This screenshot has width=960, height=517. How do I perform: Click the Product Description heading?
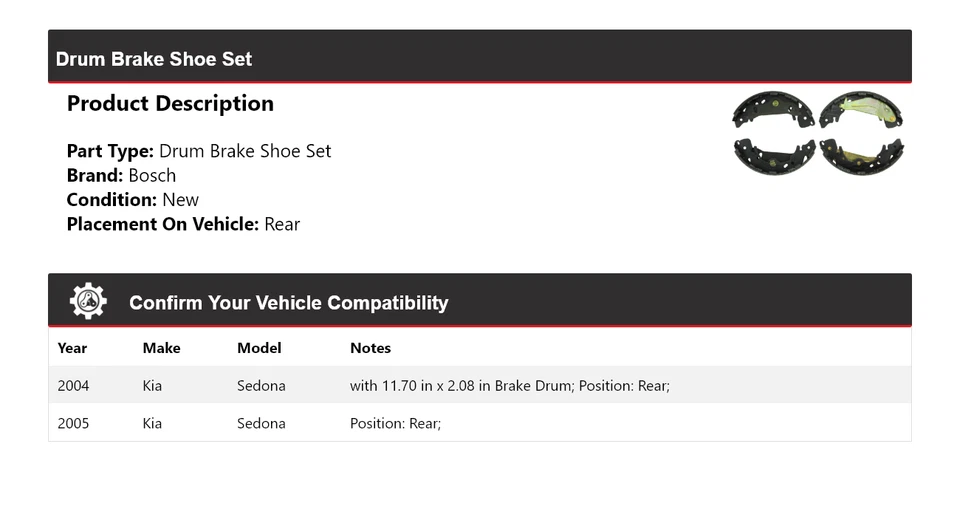[x=170, y=104]
